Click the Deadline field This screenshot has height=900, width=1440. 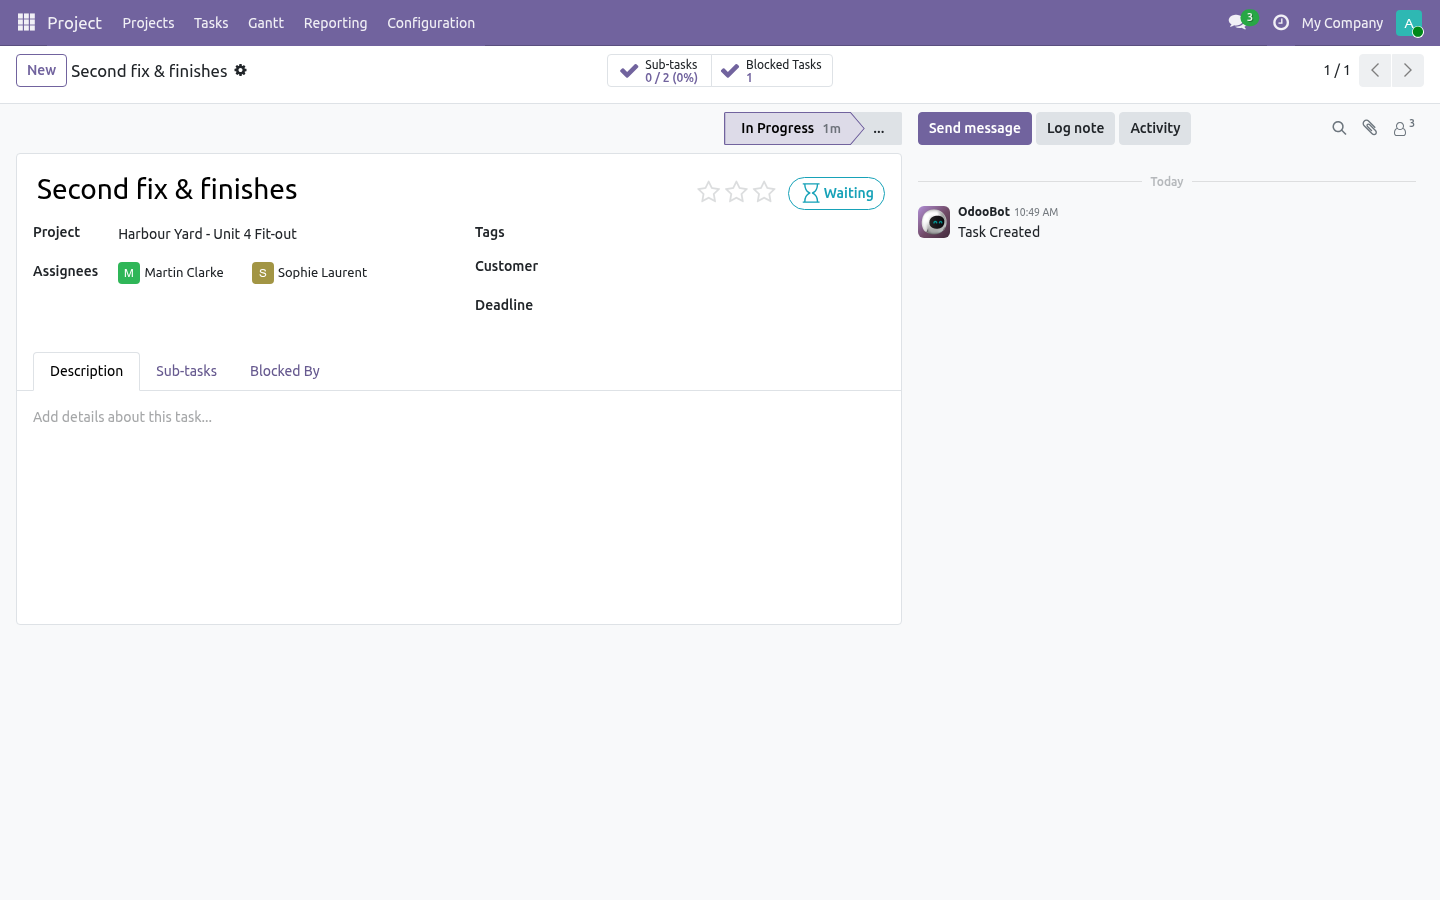tap(720, 305)
